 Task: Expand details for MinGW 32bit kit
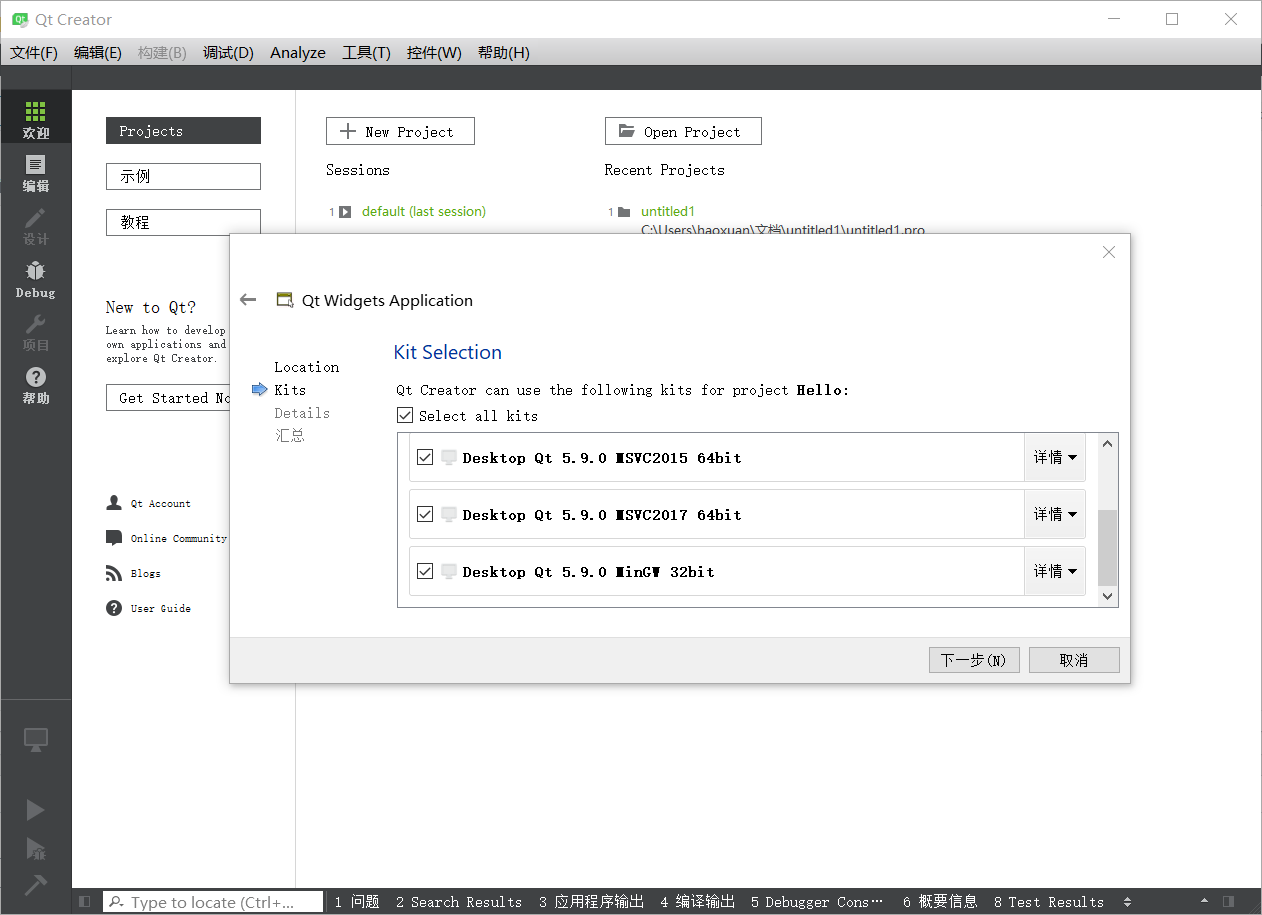point(1055,571)
